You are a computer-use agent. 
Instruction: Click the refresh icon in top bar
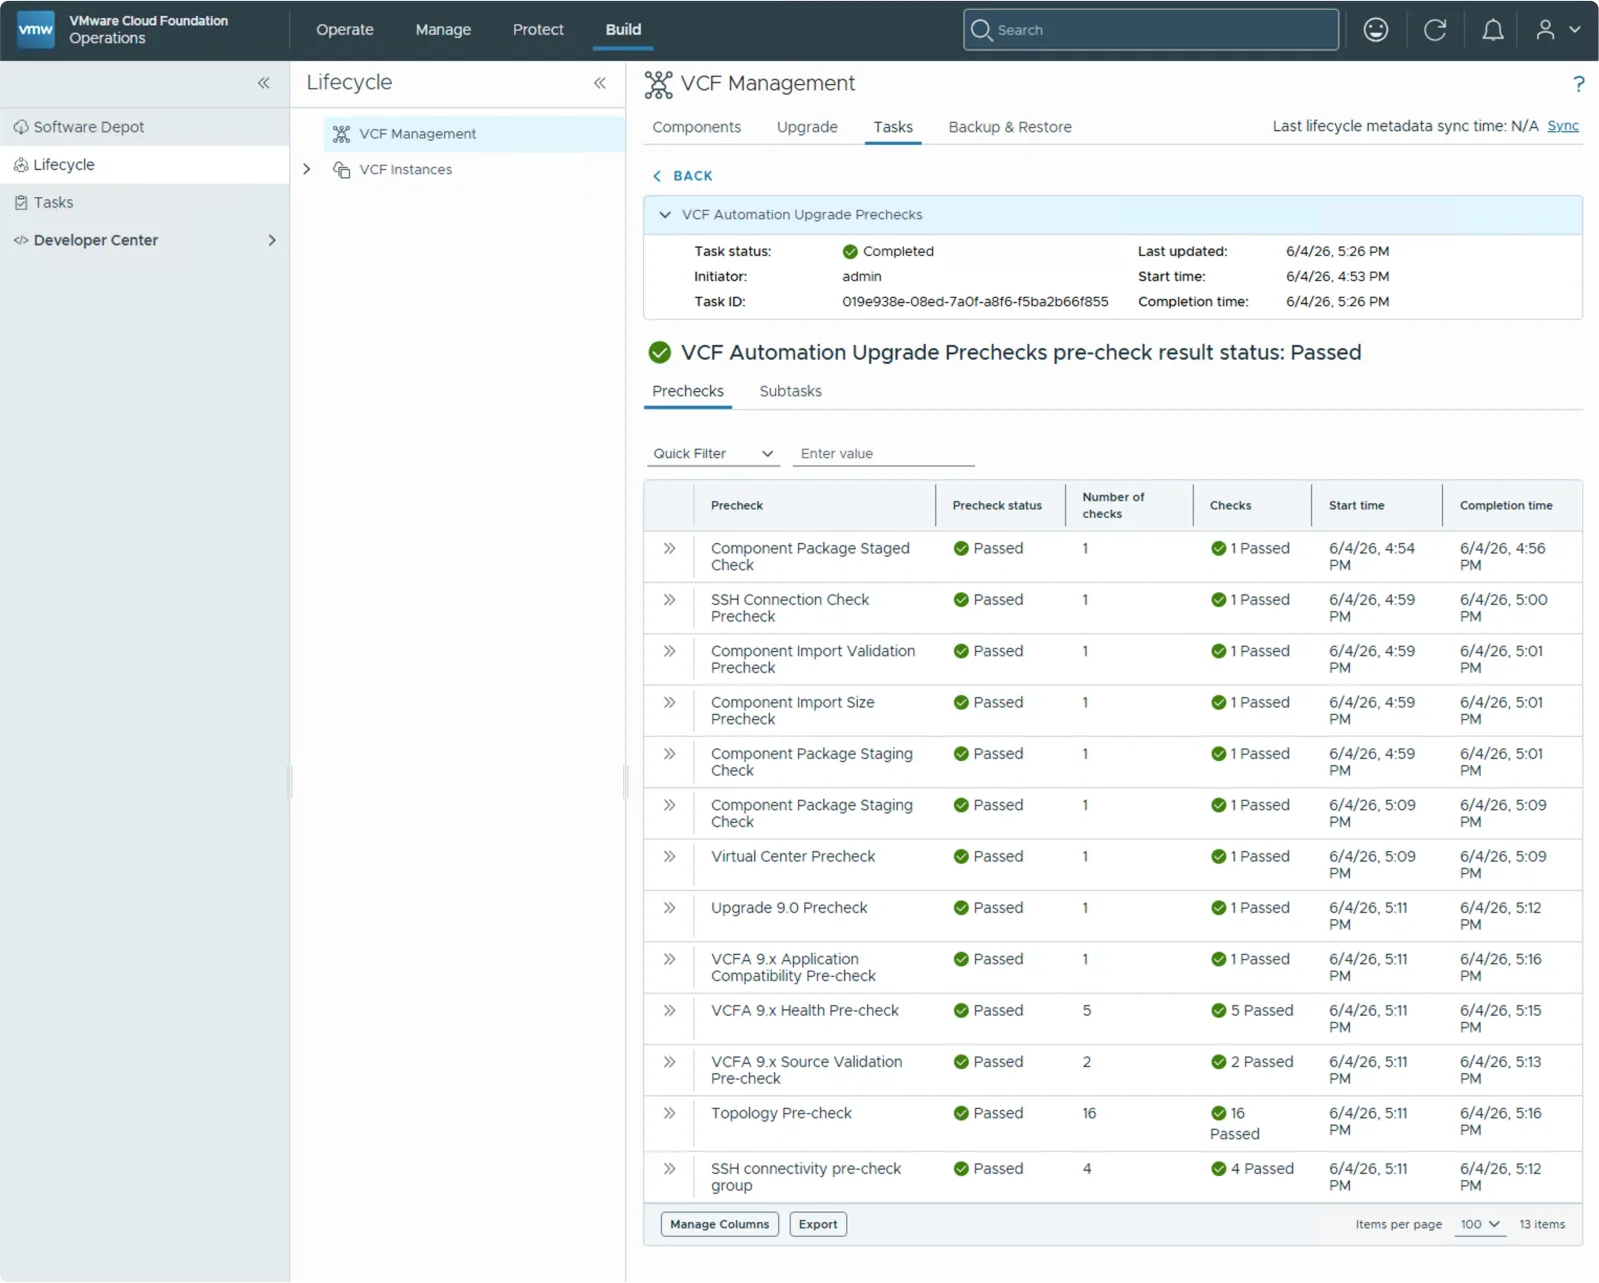click(x=1435, y=30)
